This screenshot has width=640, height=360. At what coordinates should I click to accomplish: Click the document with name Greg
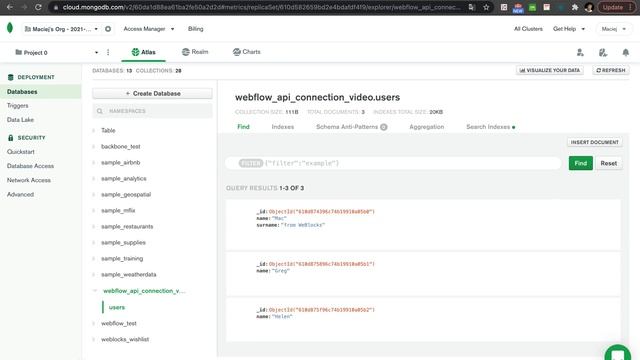pos(423,274)
